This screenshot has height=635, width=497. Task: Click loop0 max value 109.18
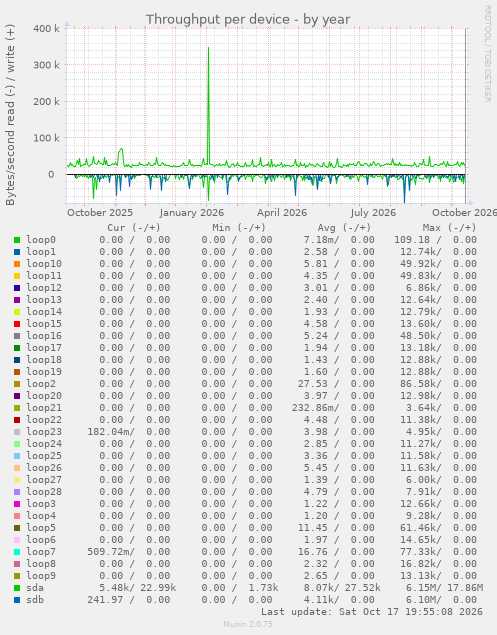(412, 240)
